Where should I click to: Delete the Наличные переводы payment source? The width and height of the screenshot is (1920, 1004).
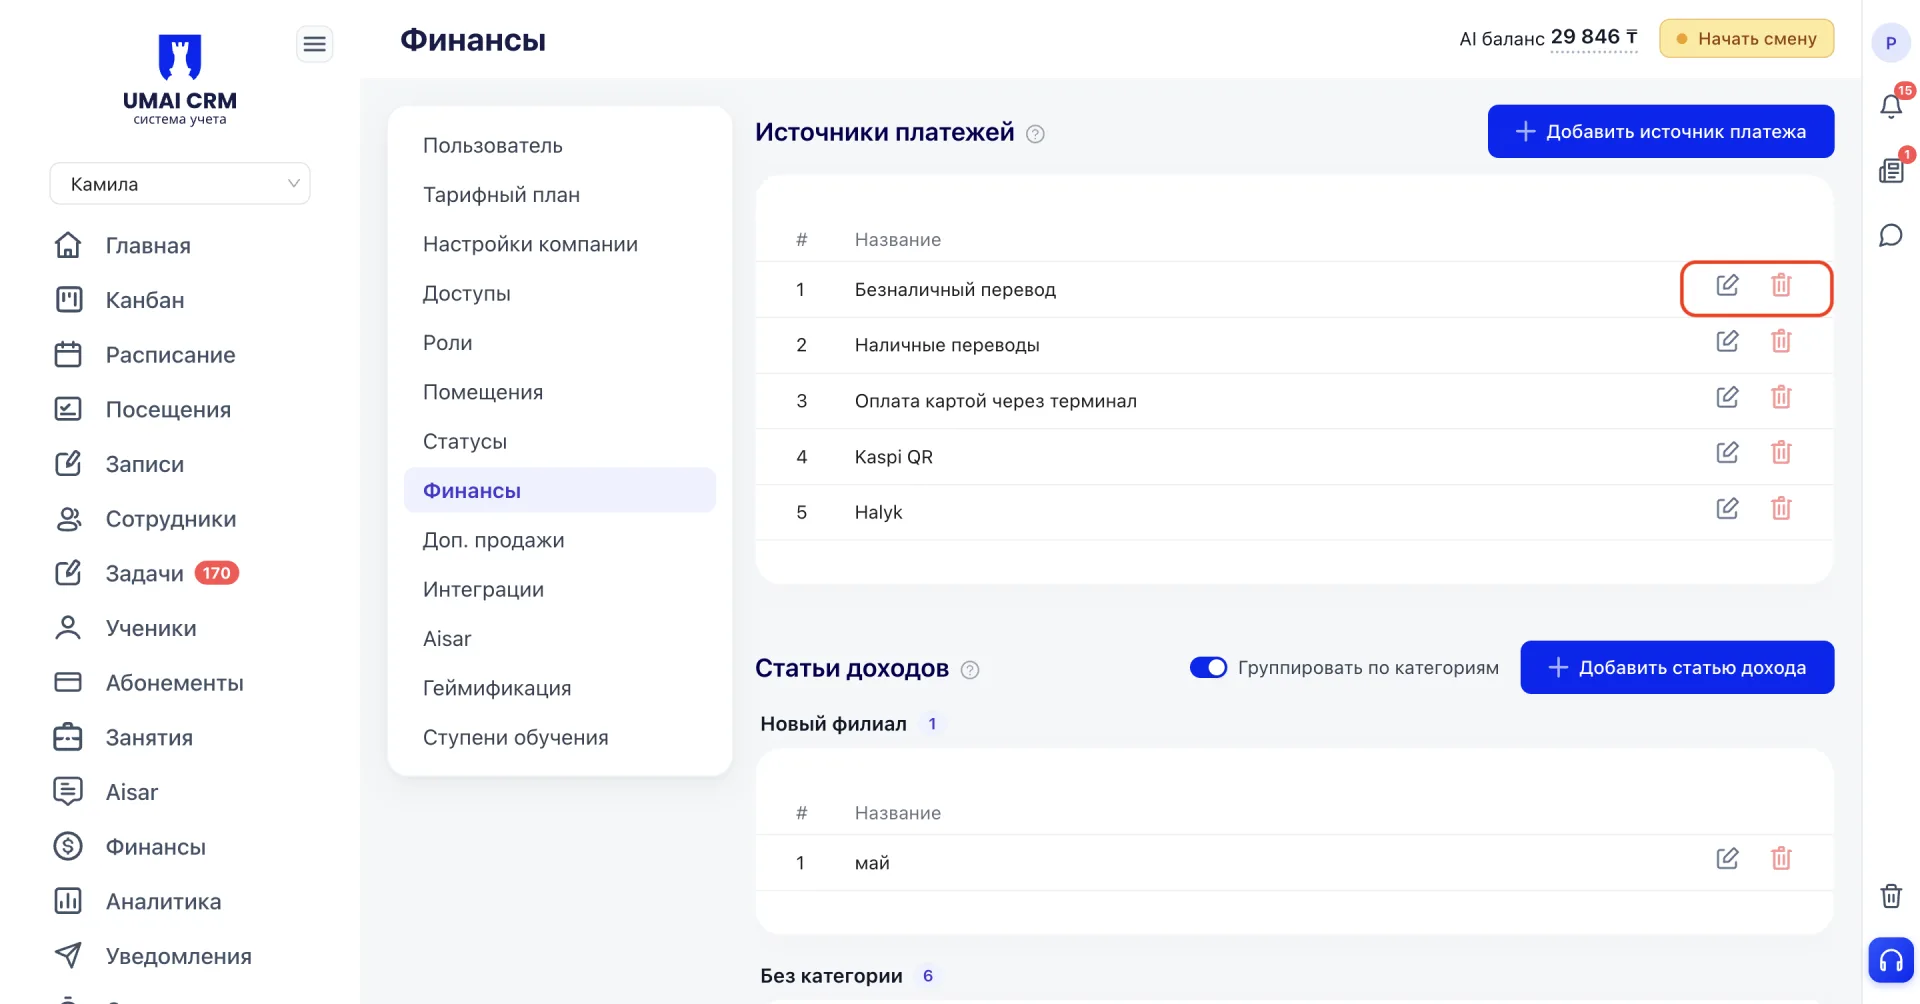point(1781,341)
